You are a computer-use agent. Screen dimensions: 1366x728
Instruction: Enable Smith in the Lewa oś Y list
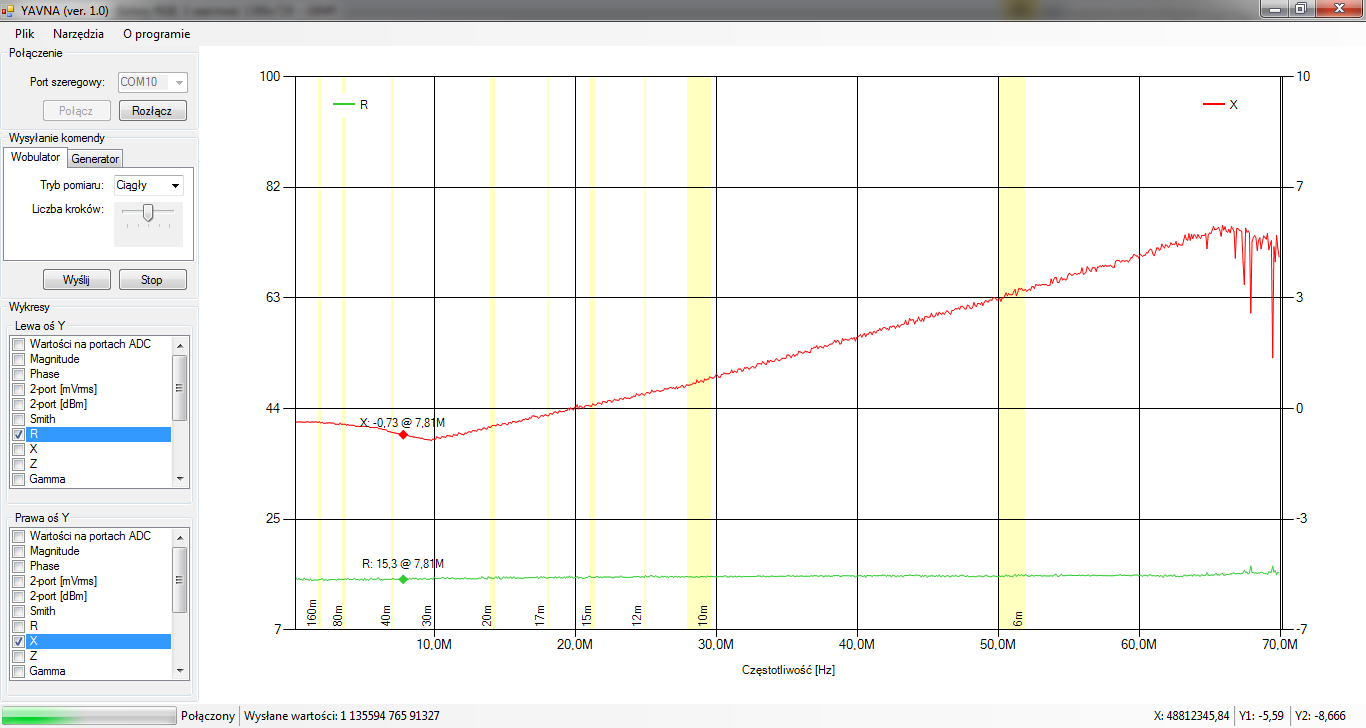[x=18, y=420]
